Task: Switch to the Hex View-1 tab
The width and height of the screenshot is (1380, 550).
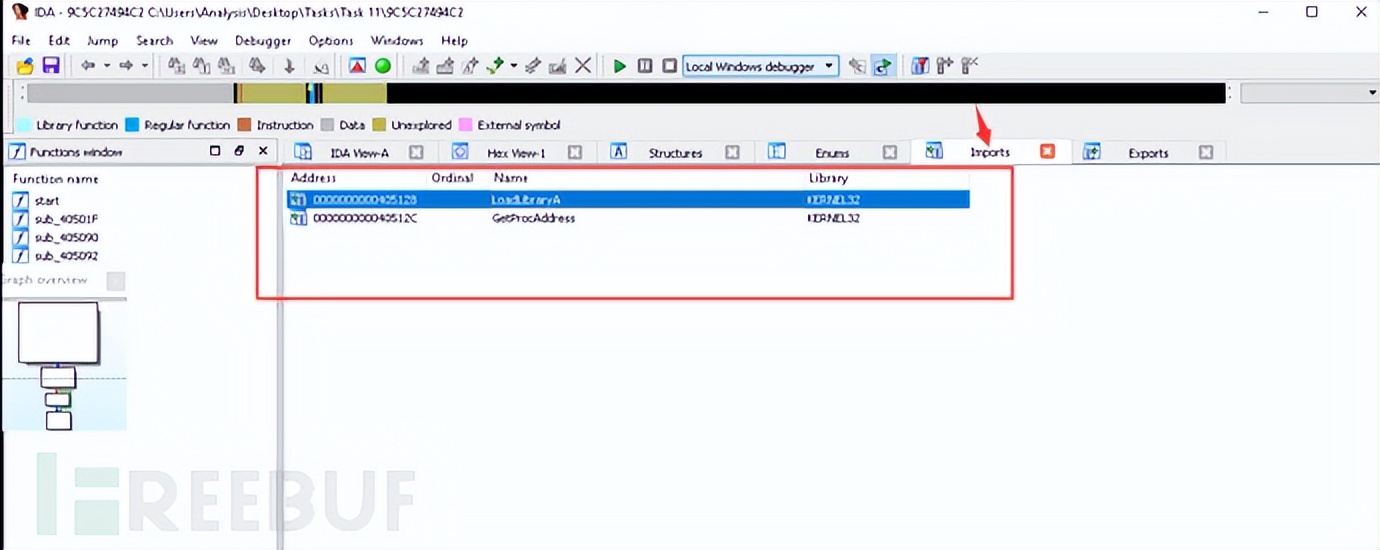Action: (516, 153)
